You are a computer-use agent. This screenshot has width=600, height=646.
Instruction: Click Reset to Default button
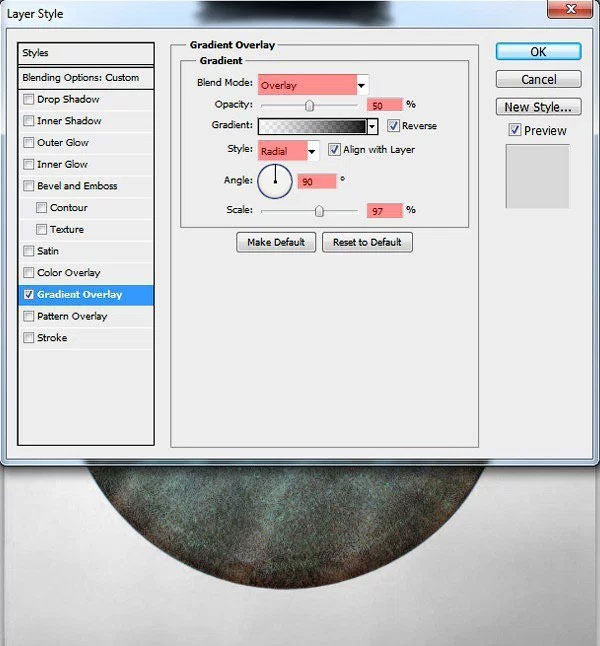point(367,242)
